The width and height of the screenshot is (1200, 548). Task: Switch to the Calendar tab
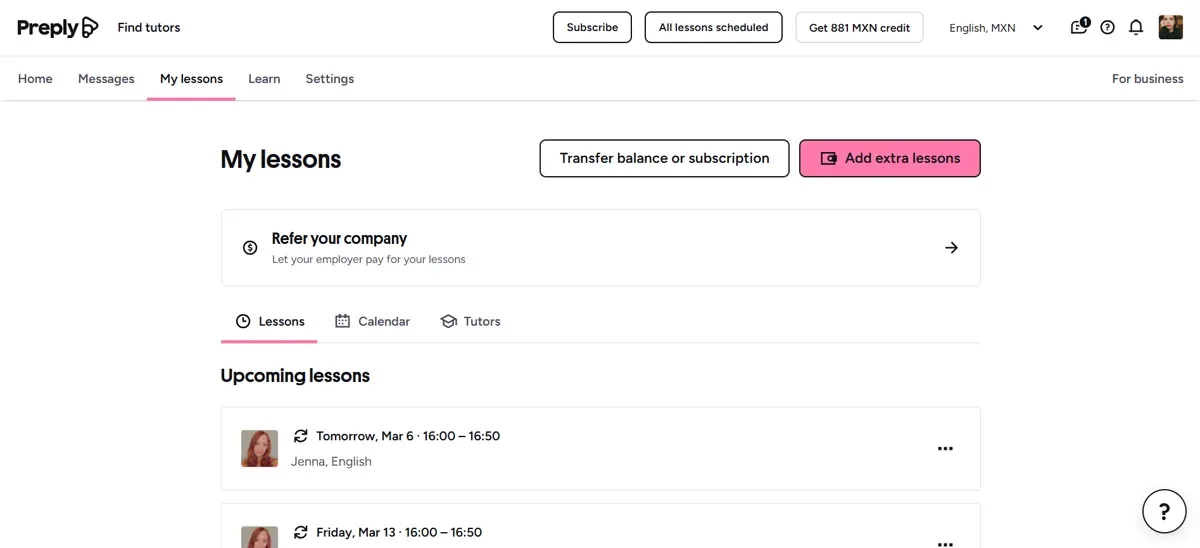tap(373, 321)
